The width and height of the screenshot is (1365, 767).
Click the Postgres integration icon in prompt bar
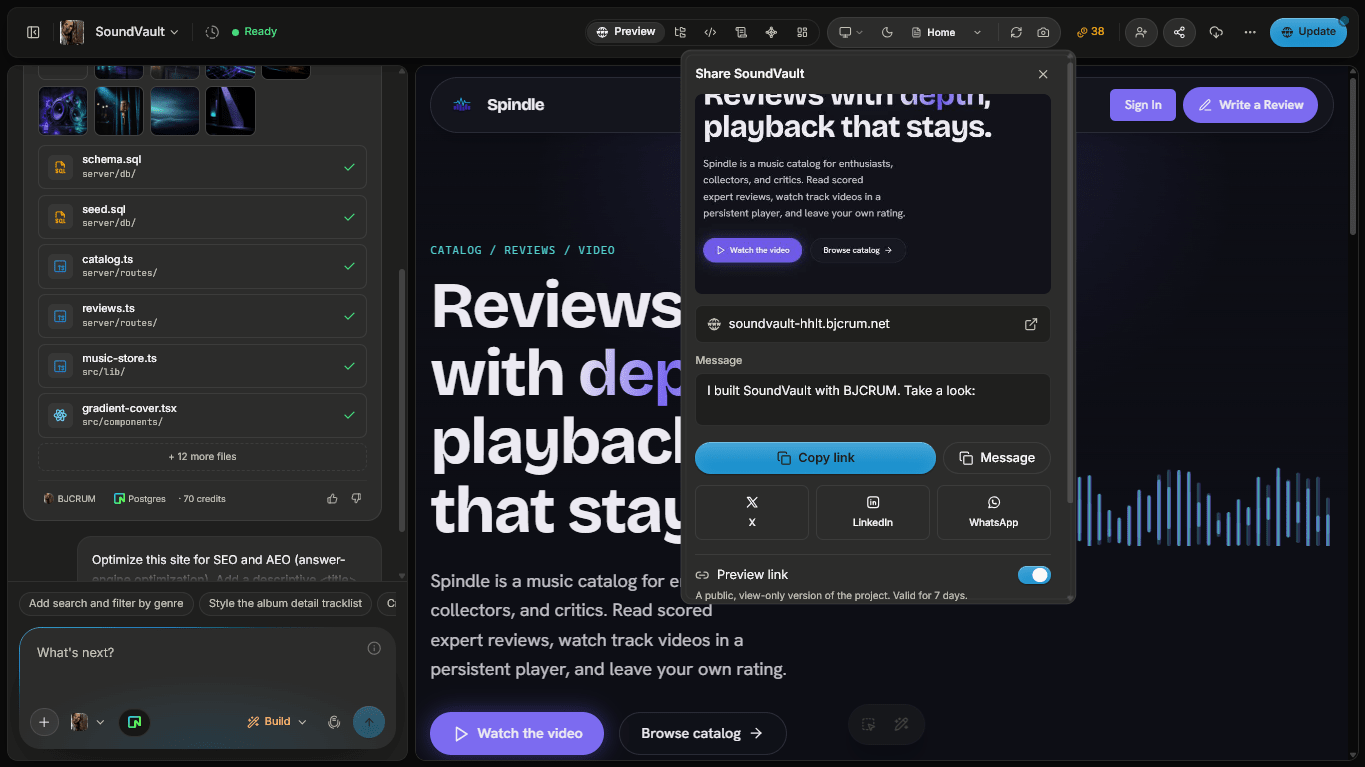(x=134, y=722)
